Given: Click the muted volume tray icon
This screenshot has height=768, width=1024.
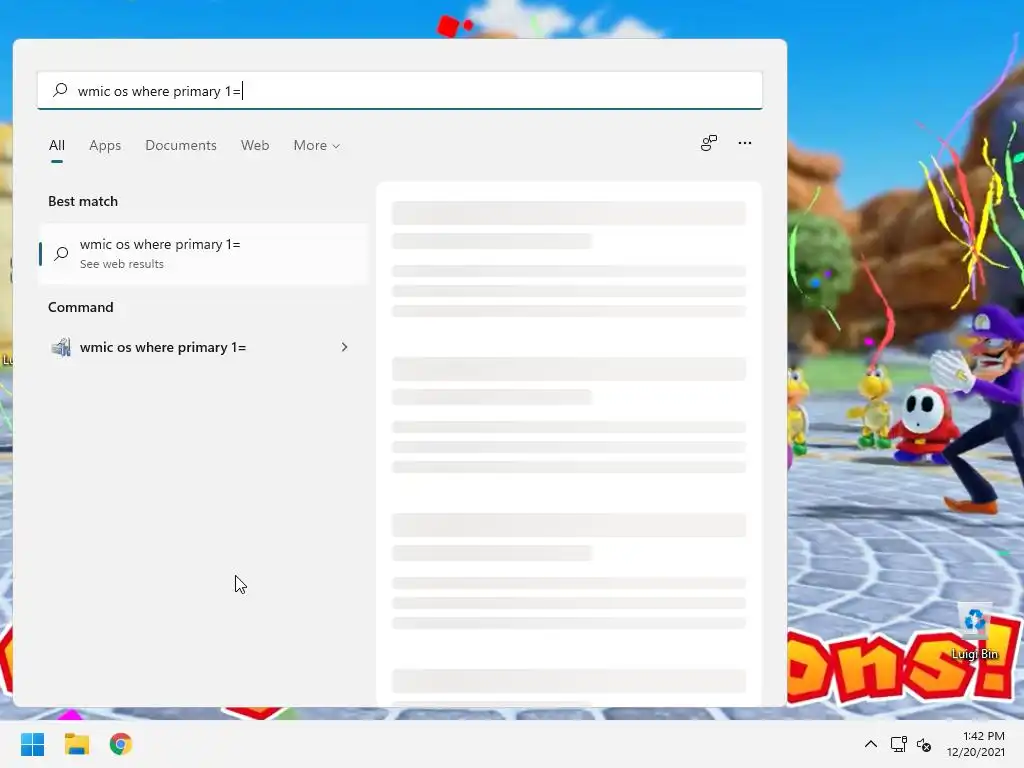Looking at the screenshot, I should click(923, 744).
